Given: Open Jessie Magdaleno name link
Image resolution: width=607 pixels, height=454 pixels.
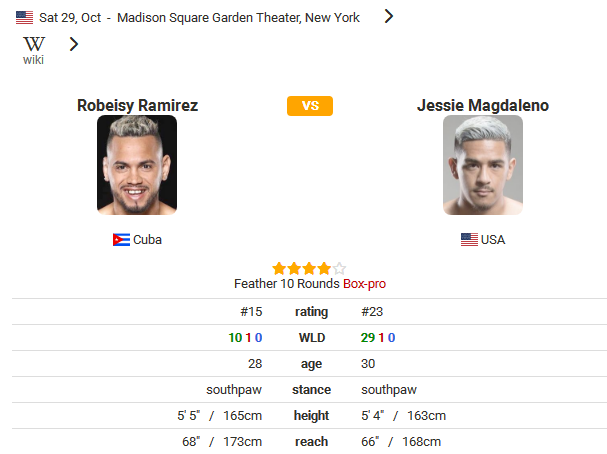Looking at the screenshot, I should coord(483,105).
